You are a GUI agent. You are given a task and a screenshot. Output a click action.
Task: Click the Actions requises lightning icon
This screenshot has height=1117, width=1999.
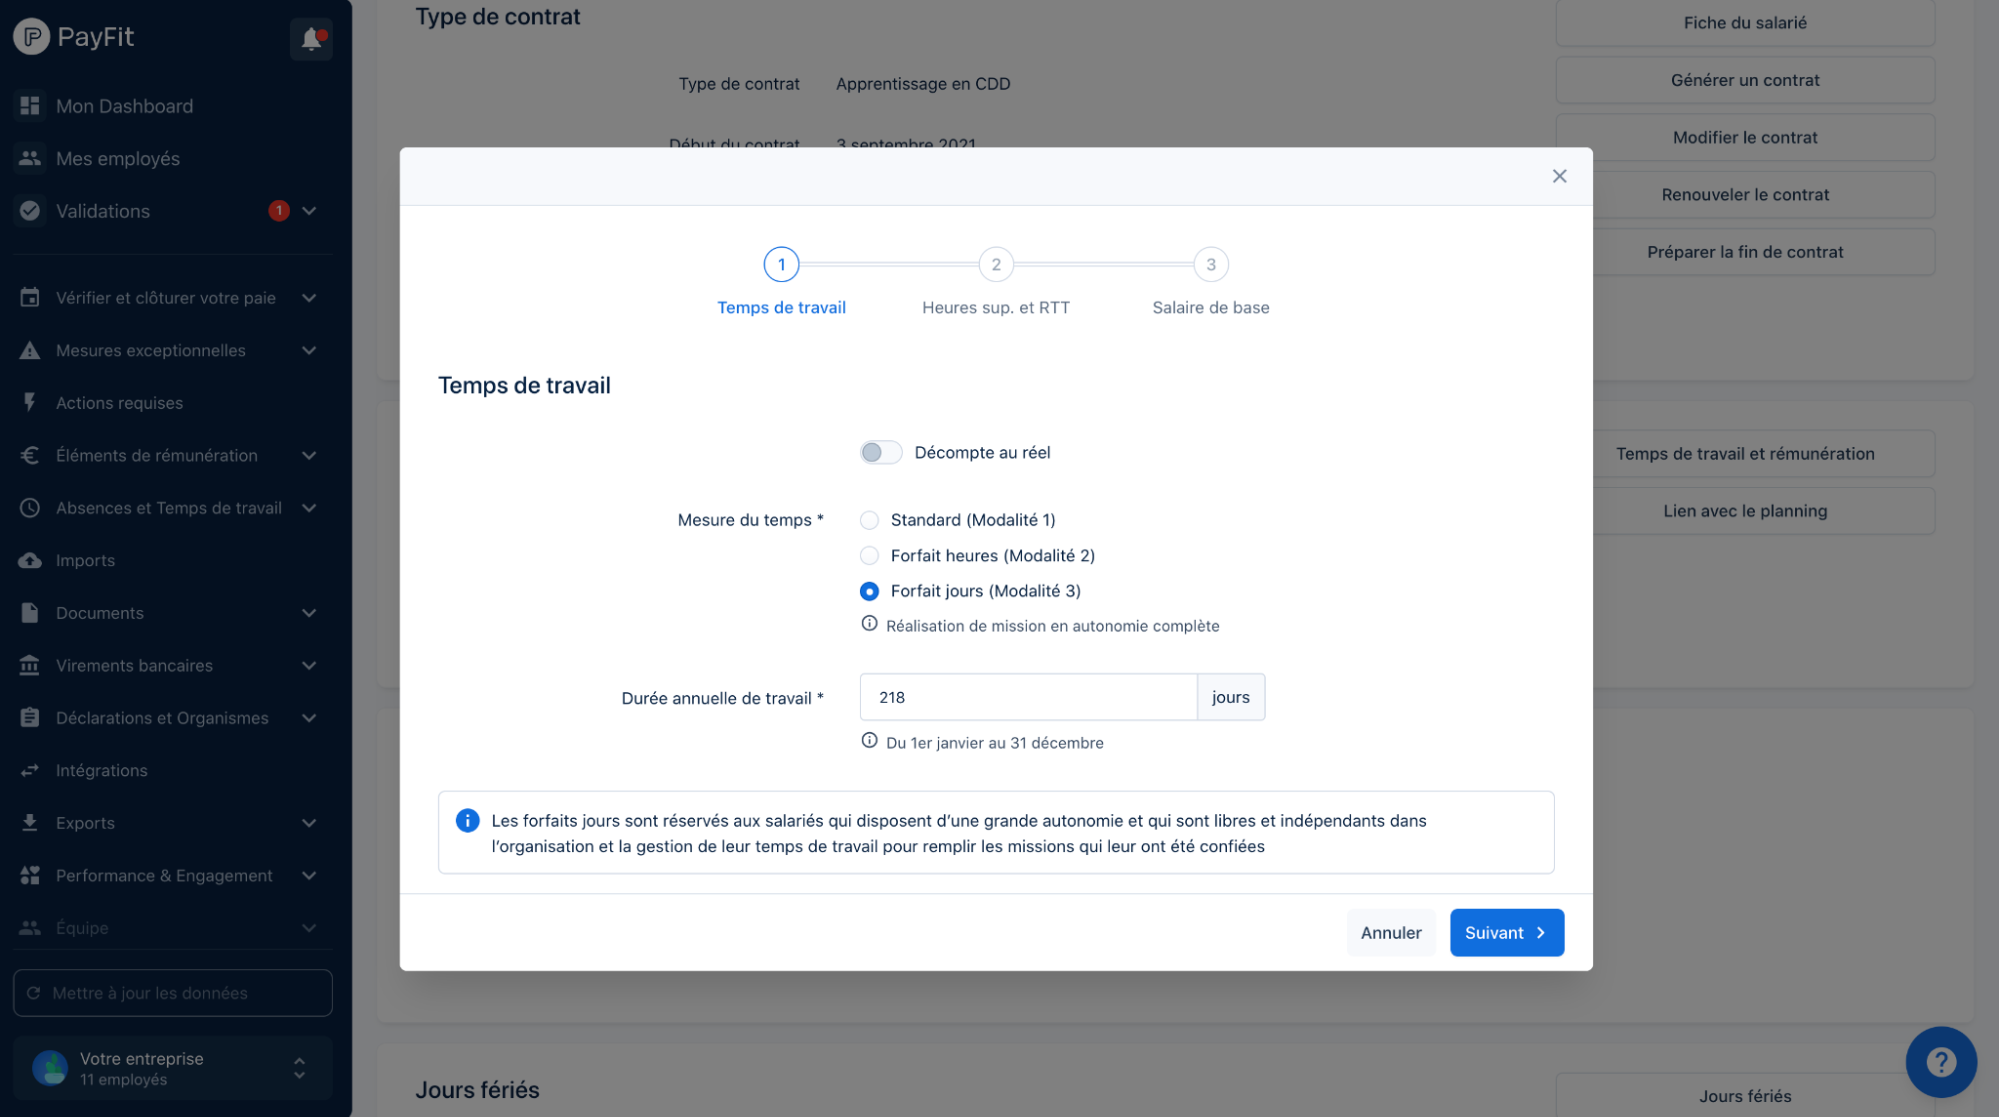(30, 402)
